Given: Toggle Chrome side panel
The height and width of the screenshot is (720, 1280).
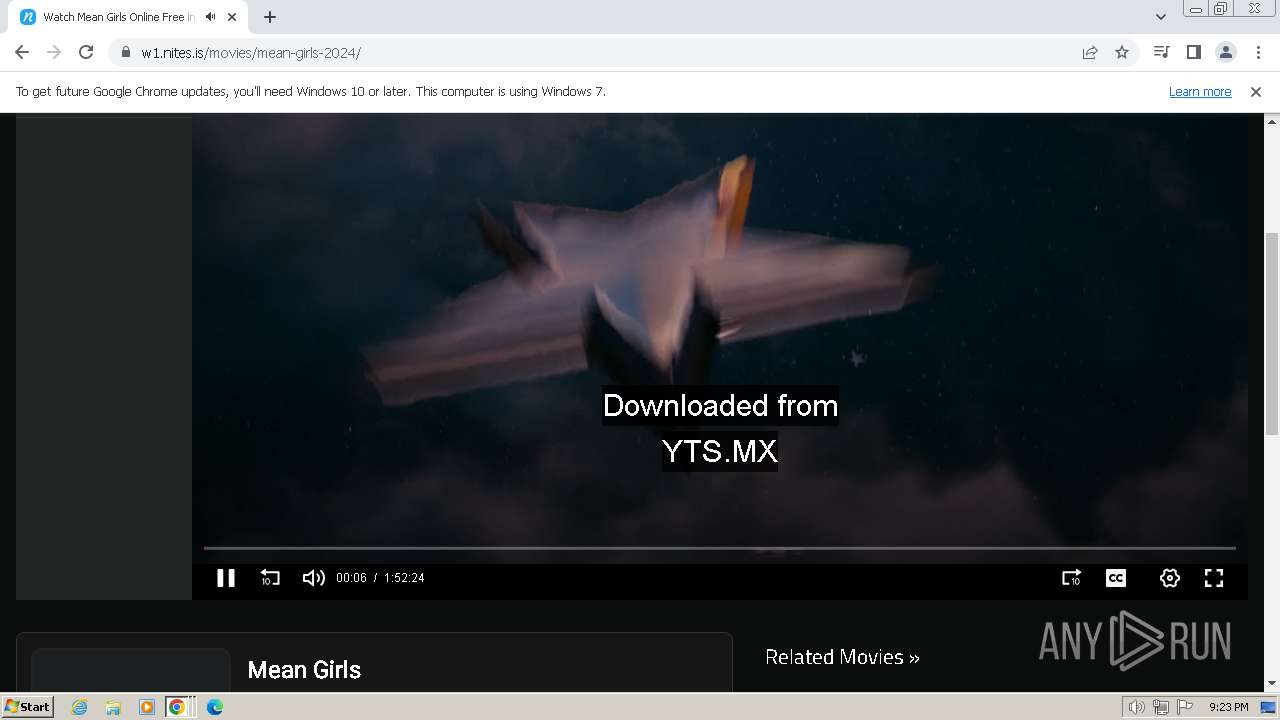Looking at the screenshot, I should click(x=1193, y=52).
